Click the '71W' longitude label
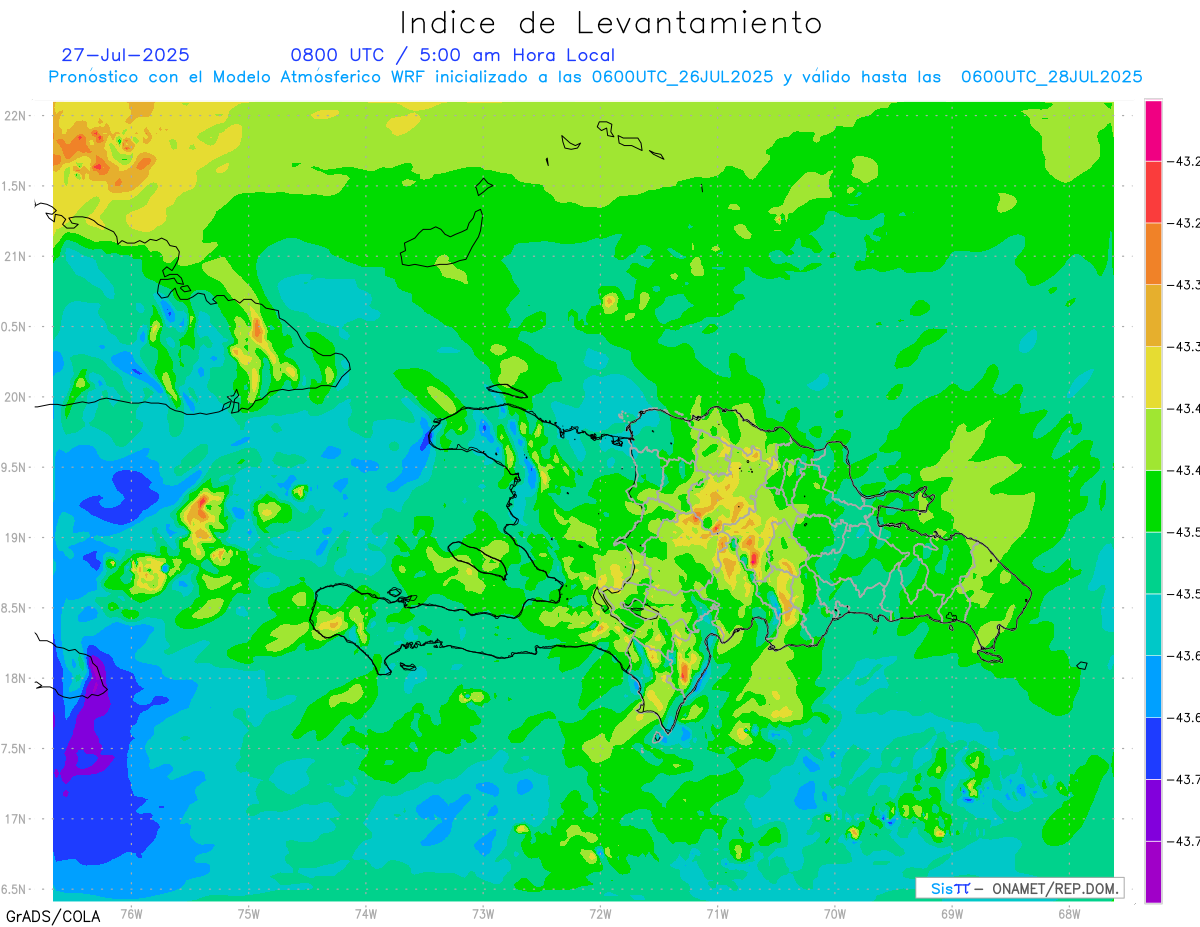1200x927 pixels. tap(717, 913)
